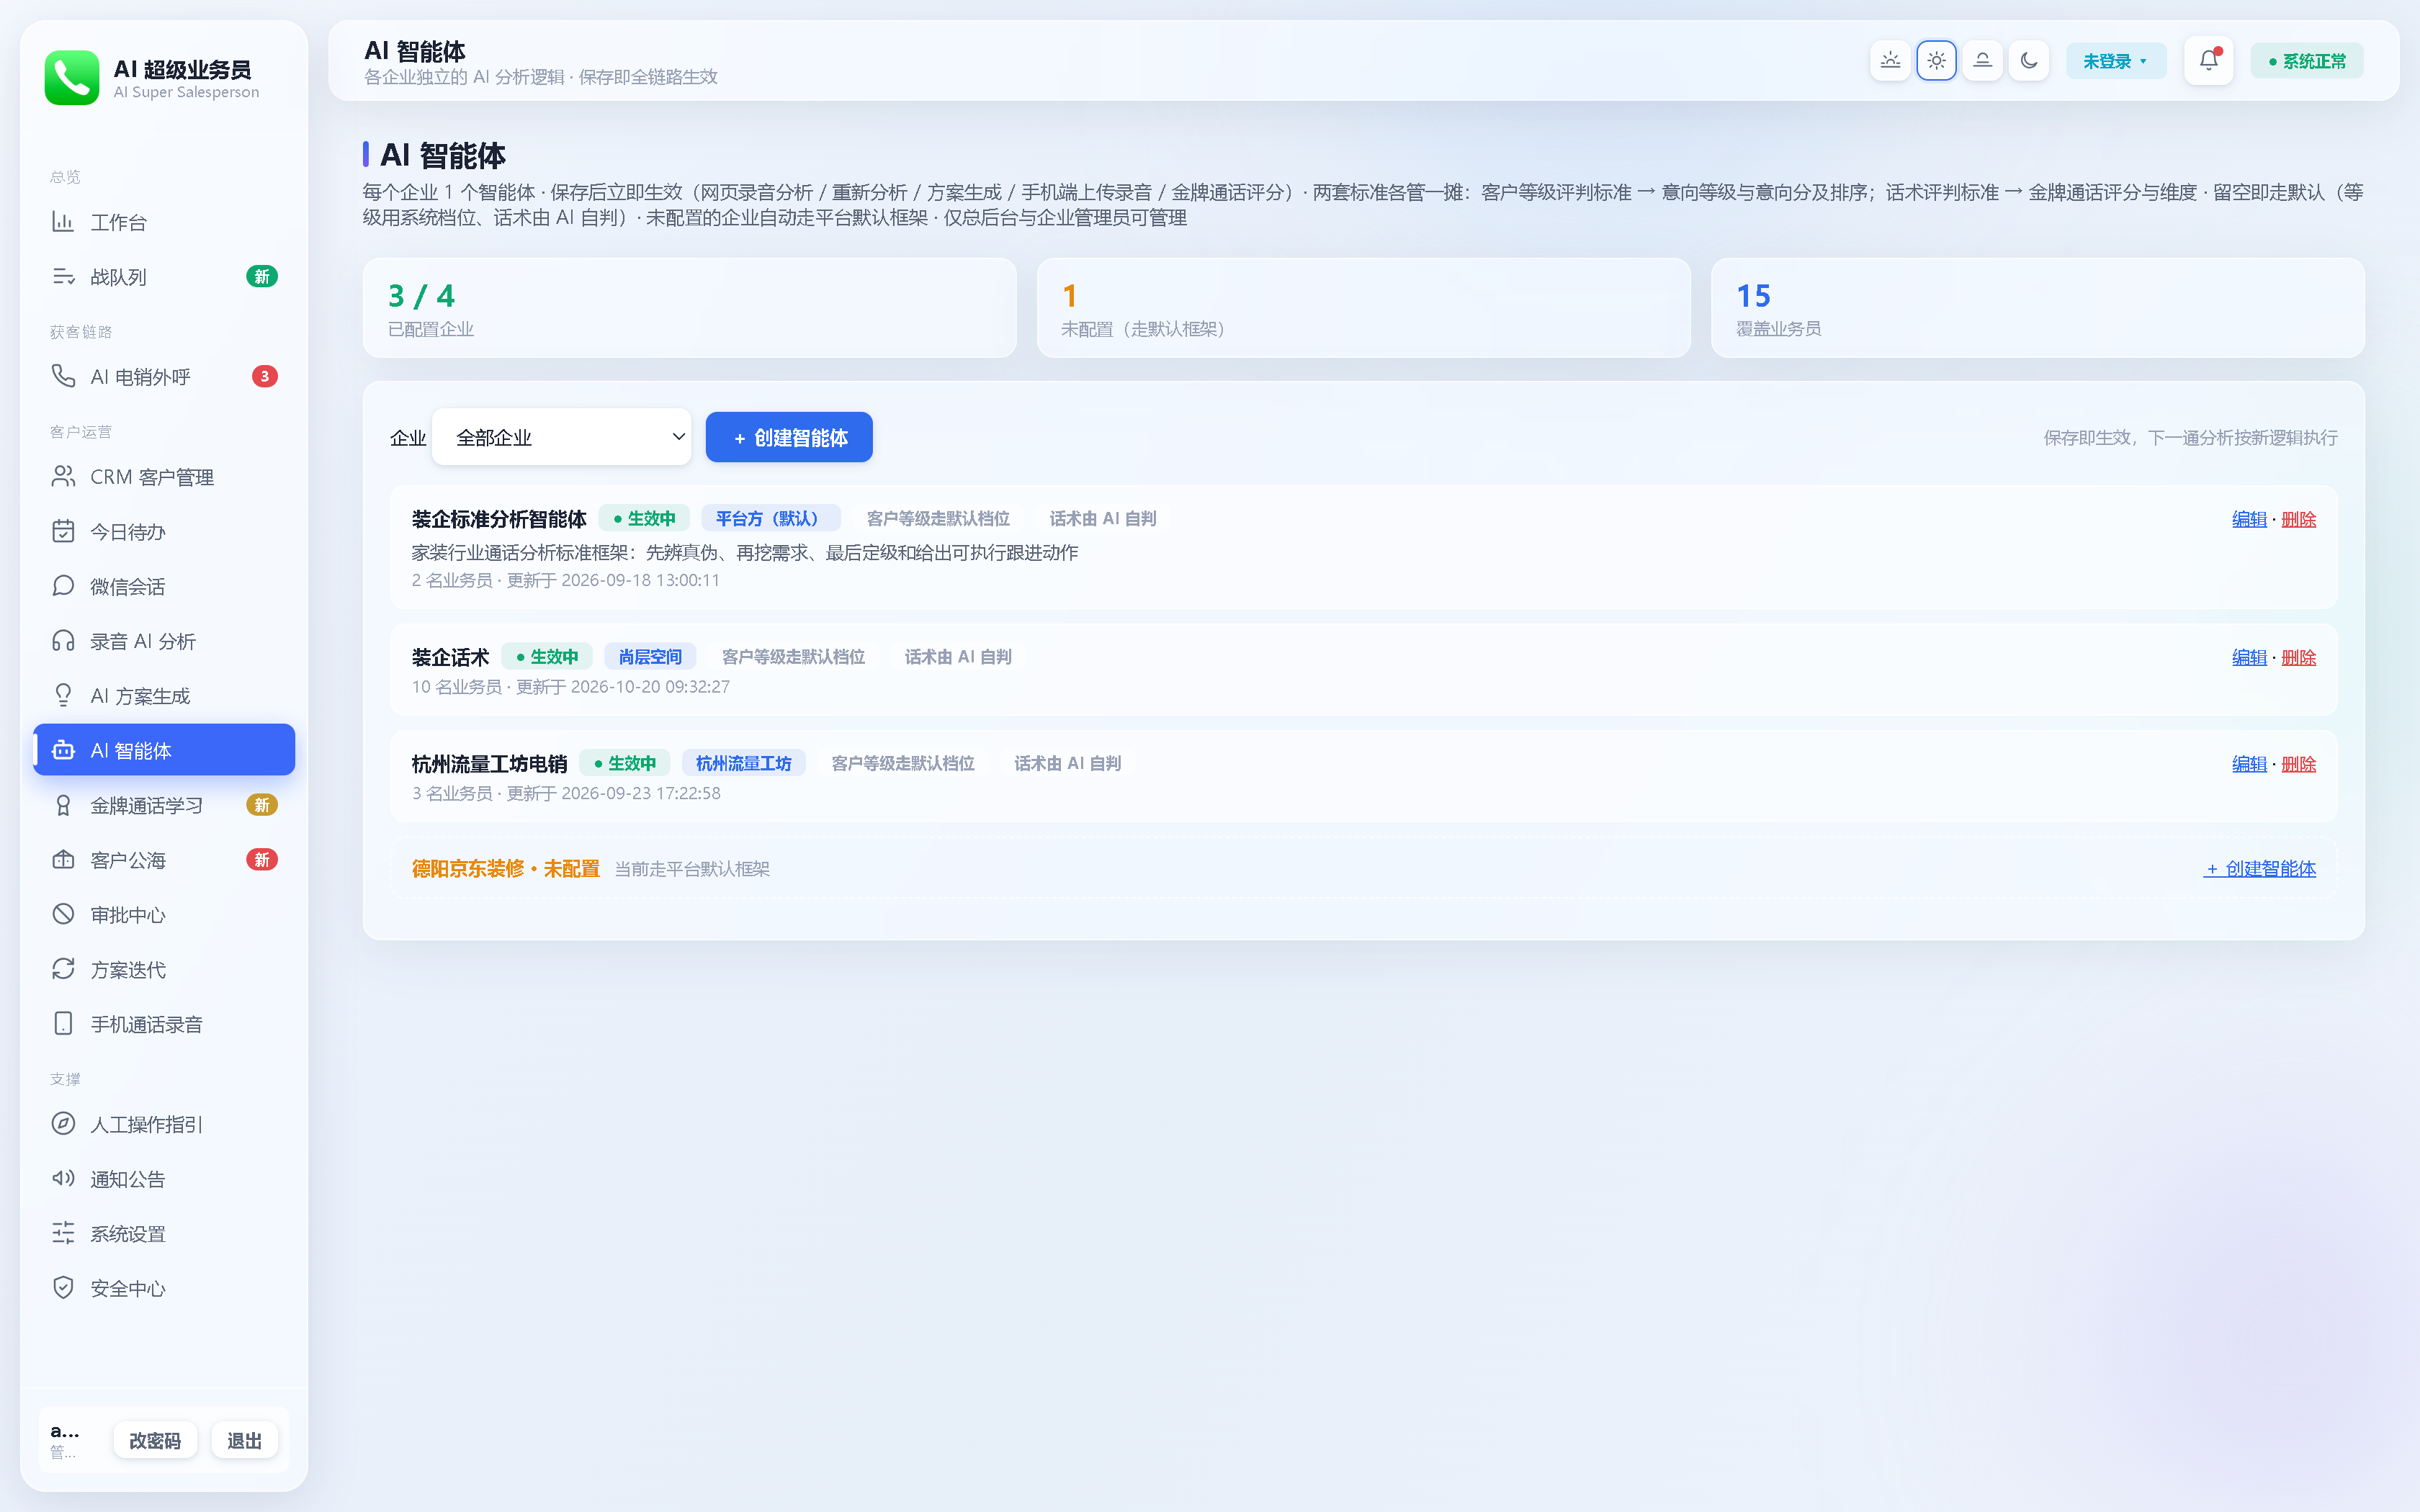Click the 系统设置 sliders icon
2420x1512 pixels.
[x=63, y=1233]
